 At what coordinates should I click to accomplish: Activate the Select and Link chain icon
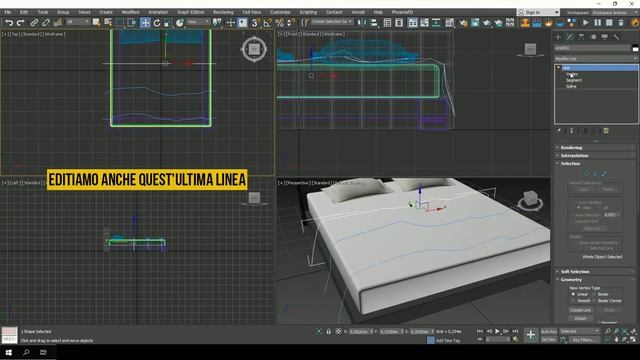click(x=34, y=23)
